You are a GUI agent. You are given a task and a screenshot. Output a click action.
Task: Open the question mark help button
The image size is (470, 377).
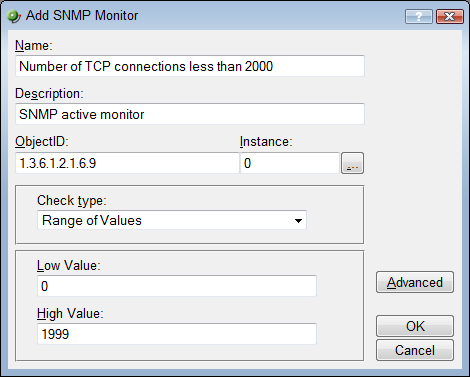tap(419, 16)
